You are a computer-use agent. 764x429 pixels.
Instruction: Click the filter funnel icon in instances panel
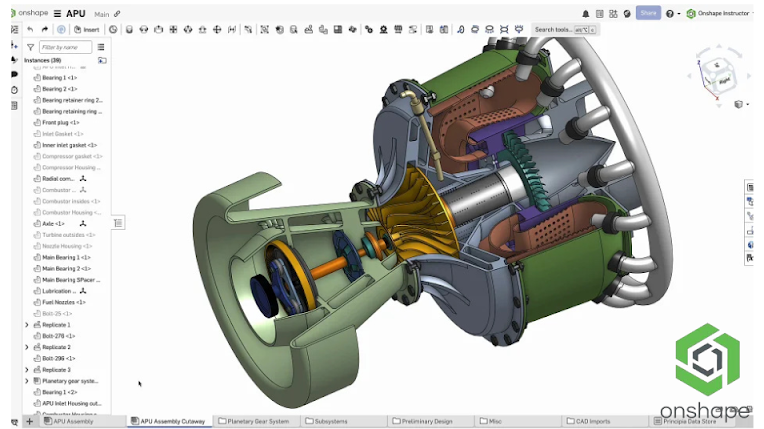click(x=30, y=47)
